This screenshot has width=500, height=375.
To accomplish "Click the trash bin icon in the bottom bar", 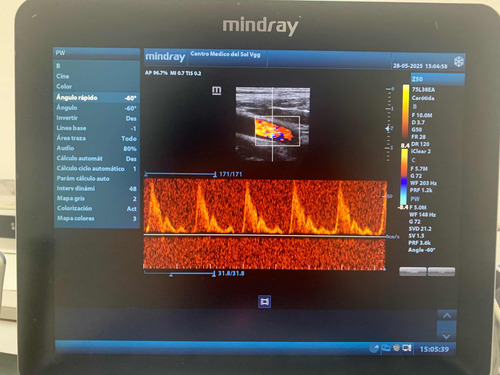I will [396, 348].
